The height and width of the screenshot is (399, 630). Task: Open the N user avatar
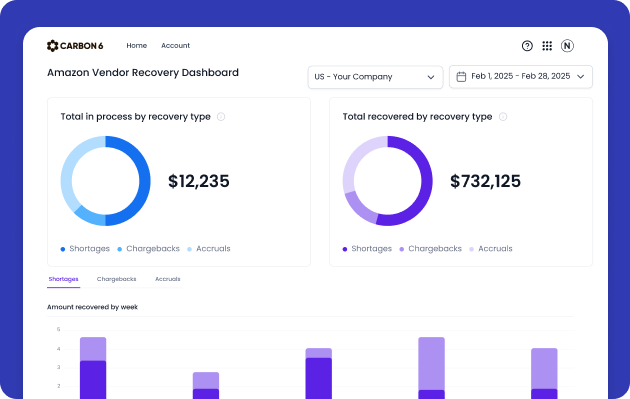567,46
